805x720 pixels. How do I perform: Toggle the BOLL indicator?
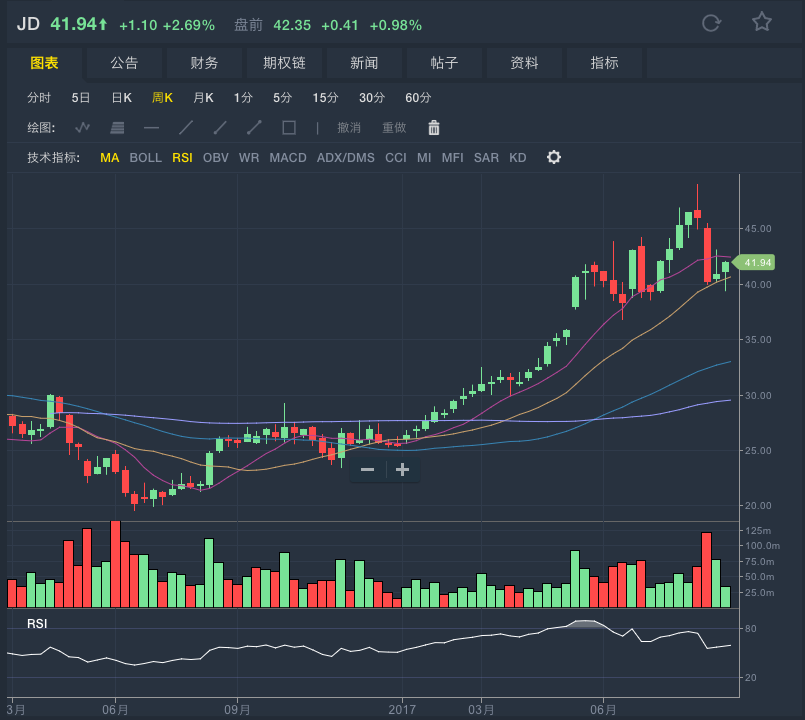(x=145, y=158)
